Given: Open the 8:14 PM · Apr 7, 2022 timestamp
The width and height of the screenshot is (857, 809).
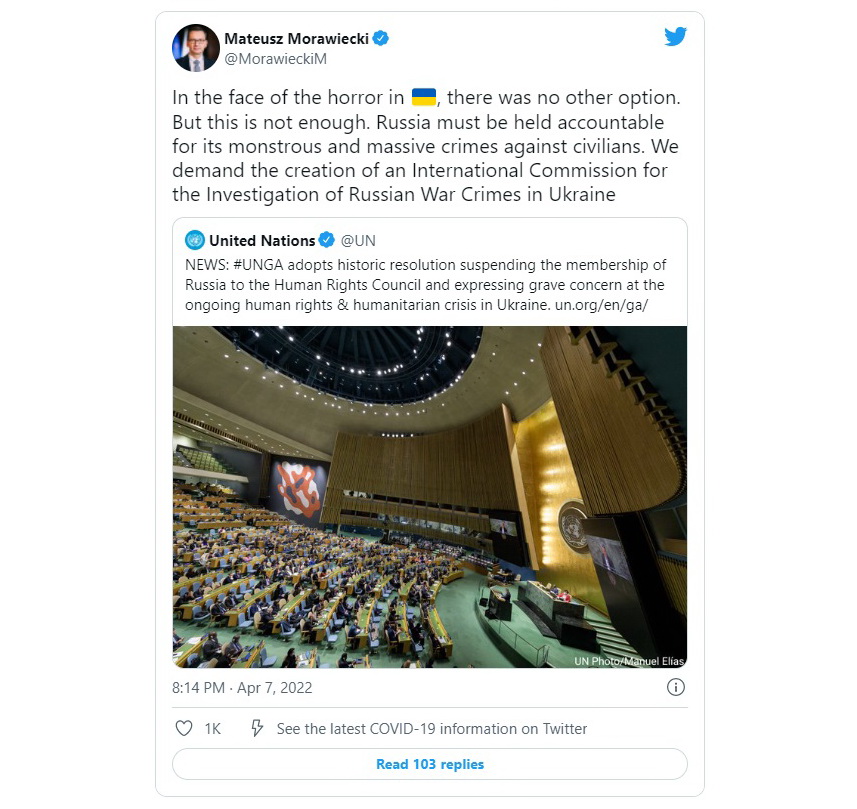Looking at the screenshot, I should pyautogui.click(x=242, y=688).
